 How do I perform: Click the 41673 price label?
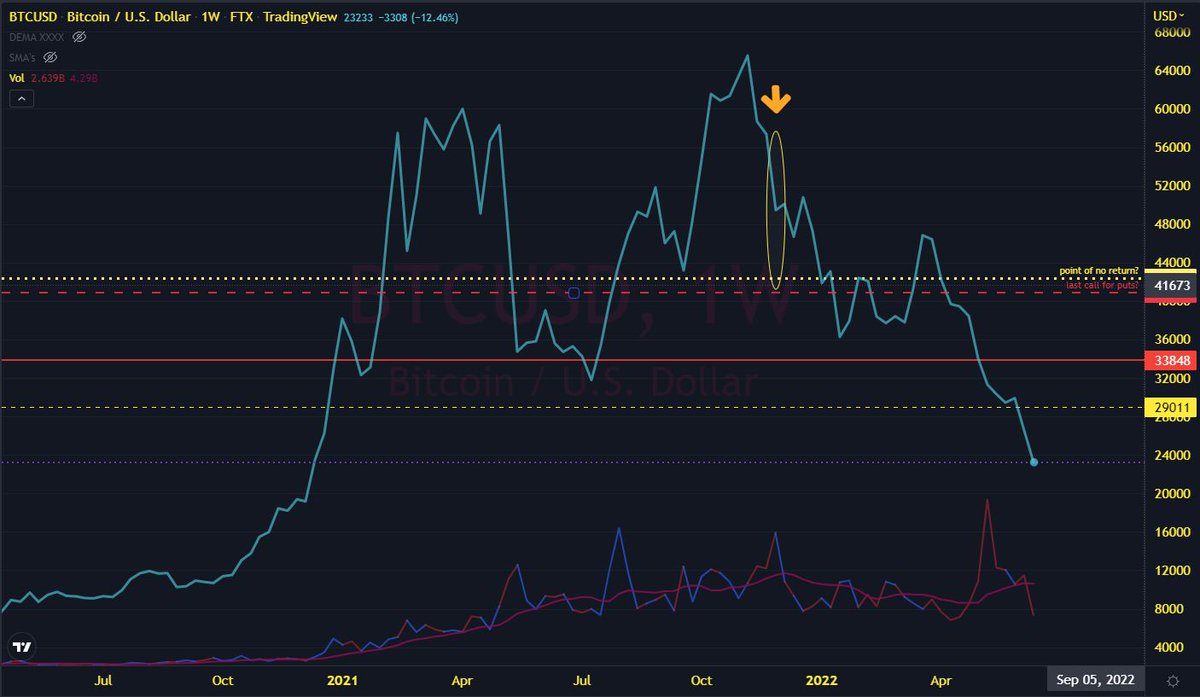click(1171, 285)
